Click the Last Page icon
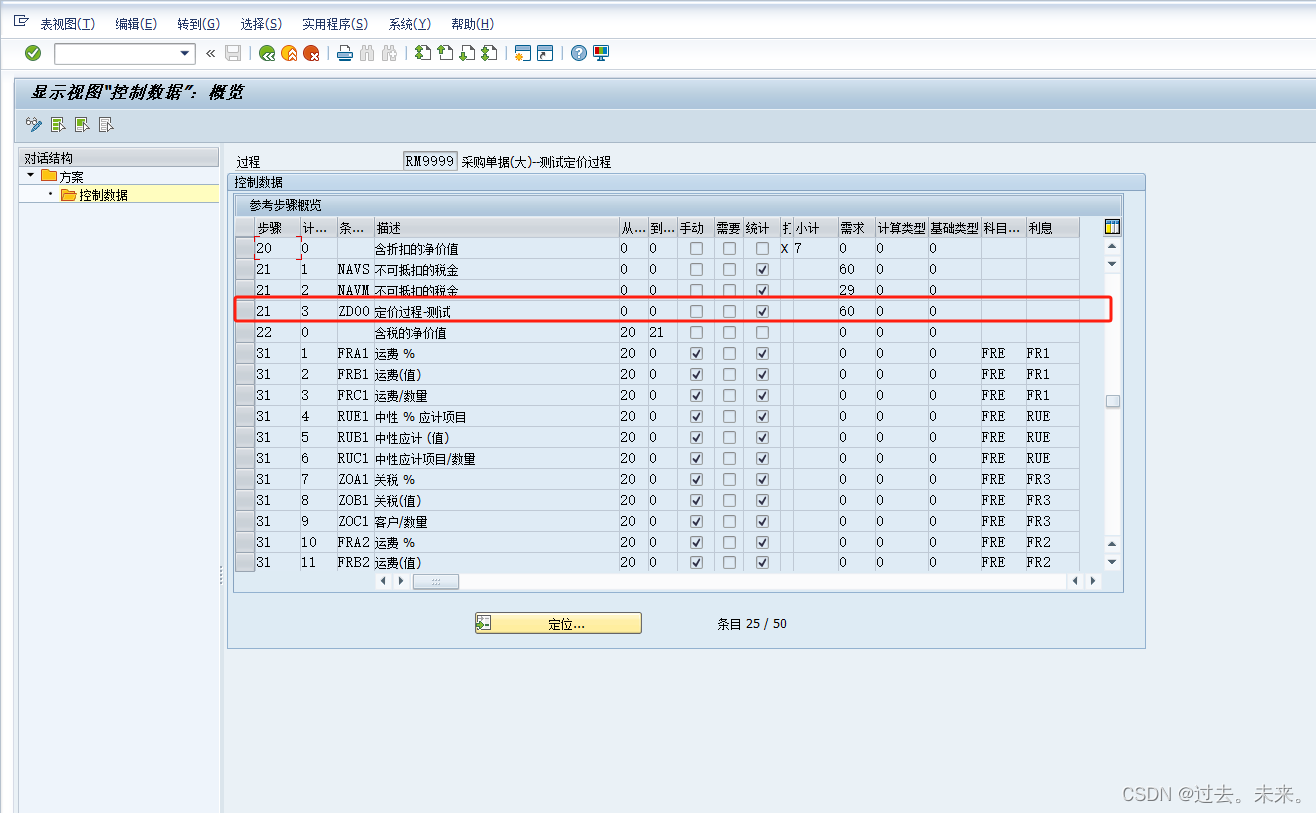Screen dimensions: 1316x813 489,53
